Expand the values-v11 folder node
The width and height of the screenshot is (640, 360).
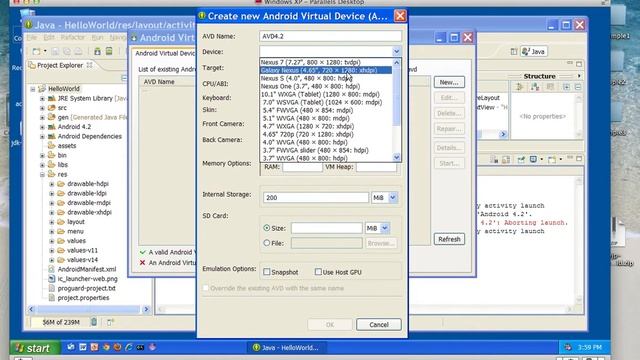[52, 250]
